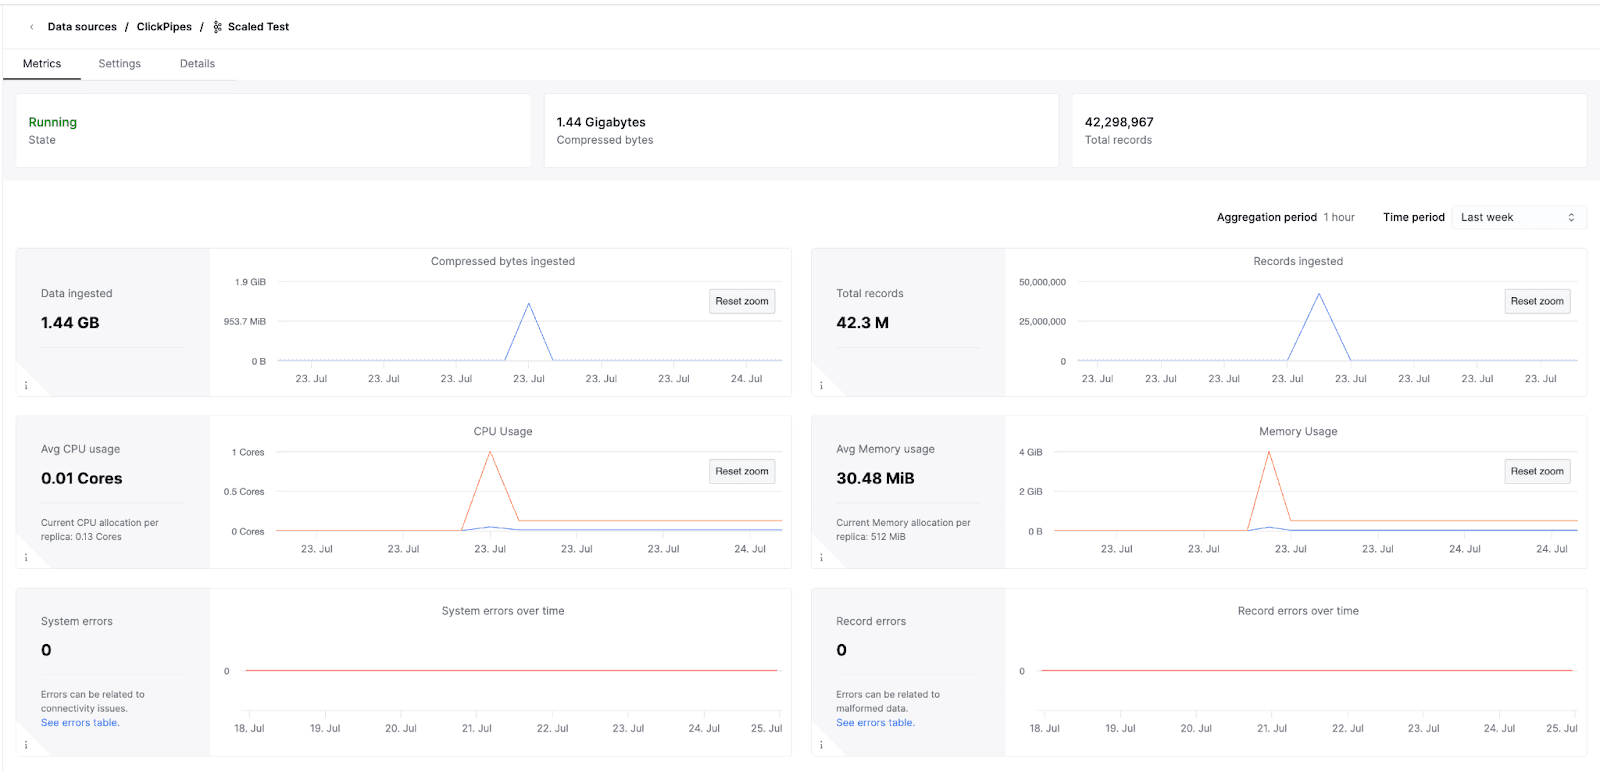
Task: Click the pipe icon next to Scaled Test
Action: point(218,27)
